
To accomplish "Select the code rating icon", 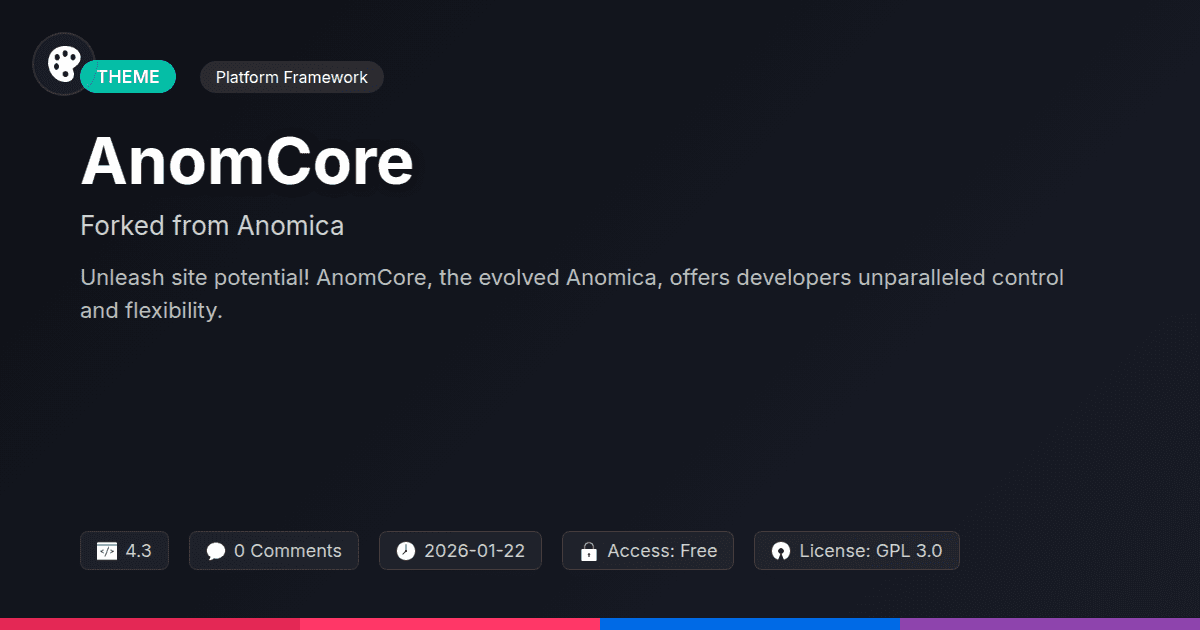I will coord(106,550).
